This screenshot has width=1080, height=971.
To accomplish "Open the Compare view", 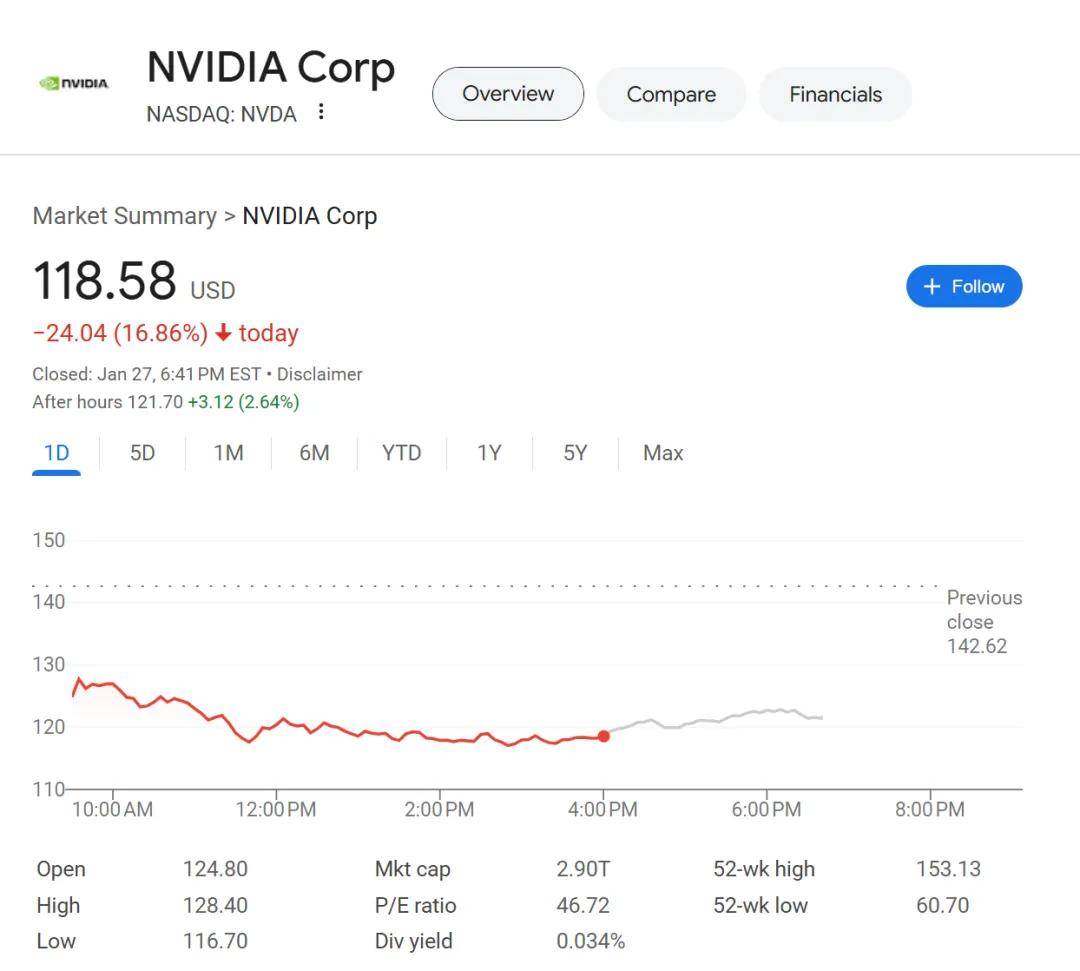I will coord(671,93).
